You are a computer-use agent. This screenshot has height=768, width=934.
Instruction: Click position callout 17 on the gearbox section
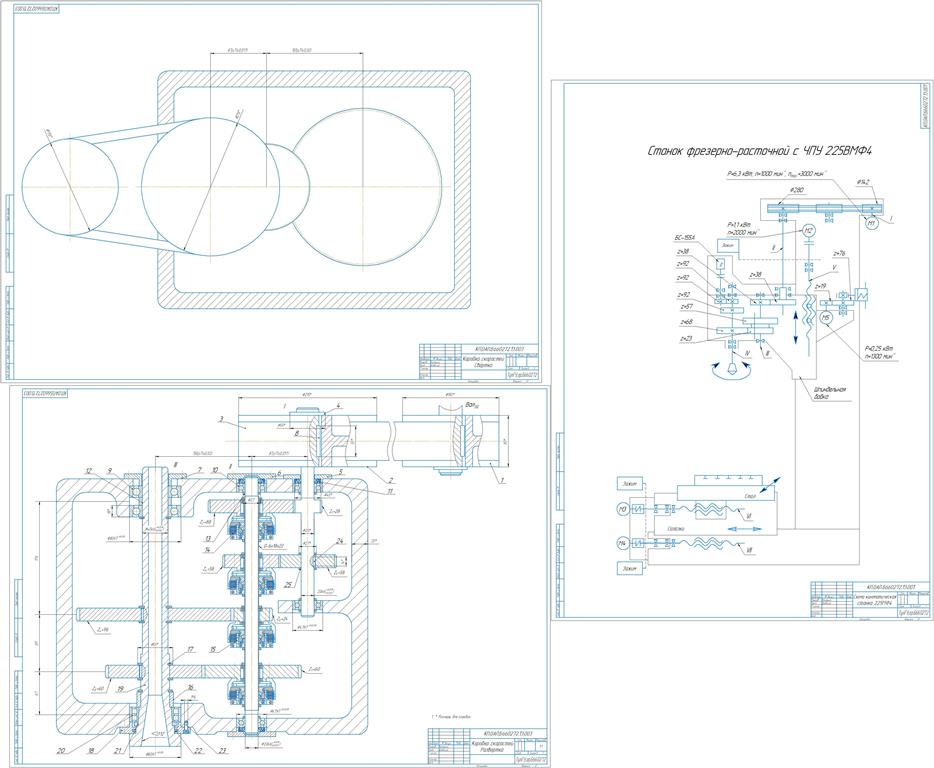point(190,650)
